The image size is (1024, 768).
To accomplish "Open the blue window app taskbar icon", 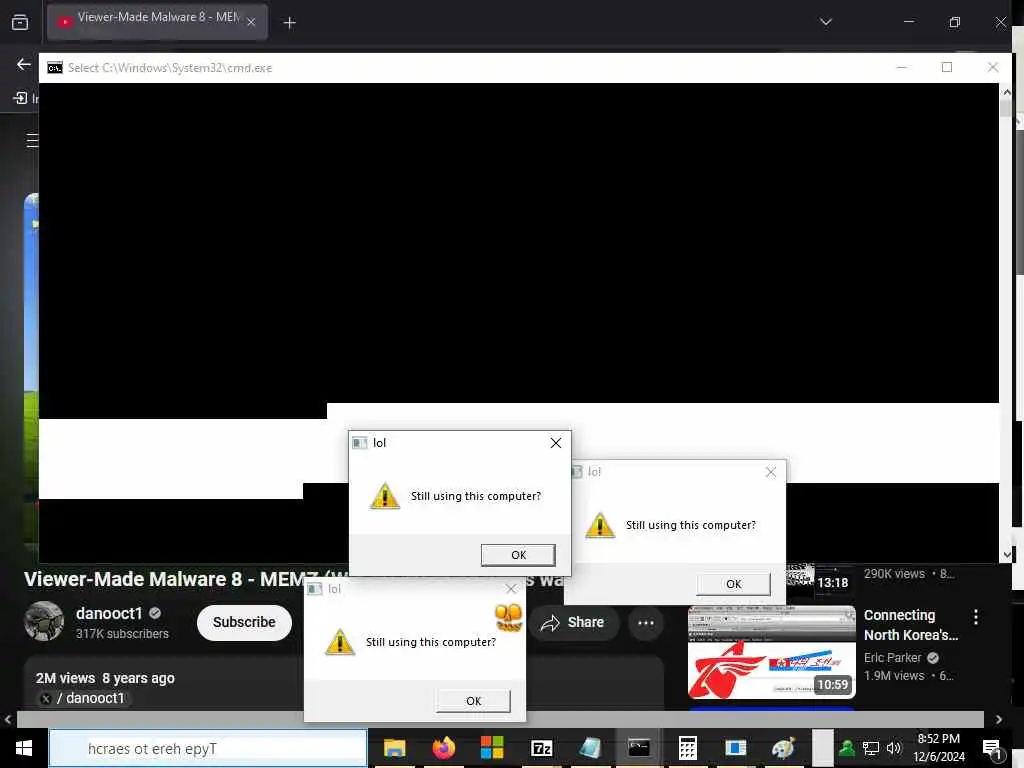I will 736,748.
